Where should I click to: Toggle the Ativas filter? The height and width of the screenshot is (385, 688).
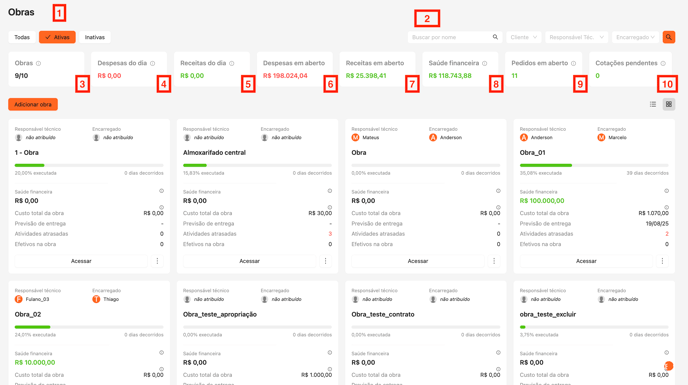click(57, 37)
